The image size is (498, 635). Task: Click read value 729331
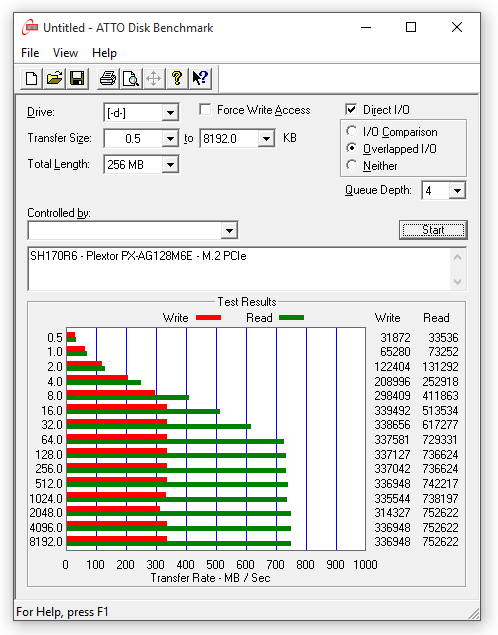point(441,440)
